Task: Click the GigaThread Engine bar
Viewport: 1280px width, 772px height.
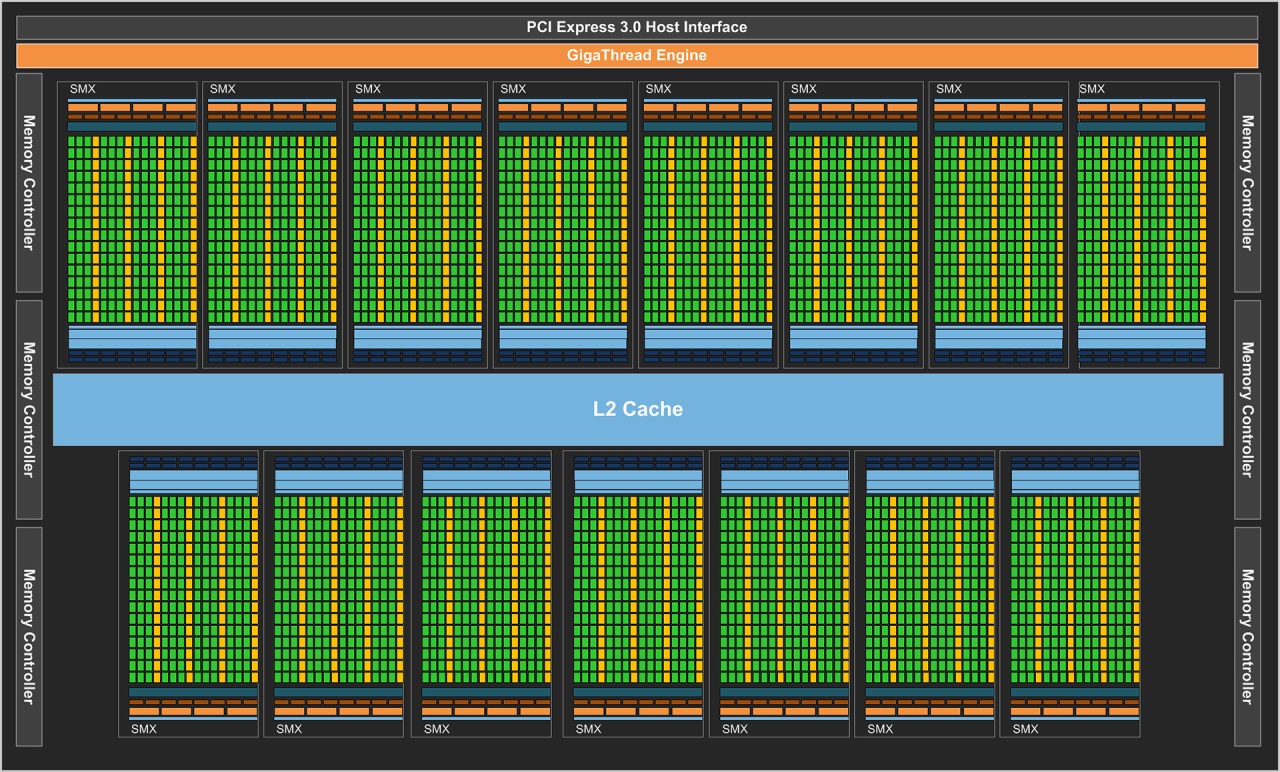Action: point(636,55)
